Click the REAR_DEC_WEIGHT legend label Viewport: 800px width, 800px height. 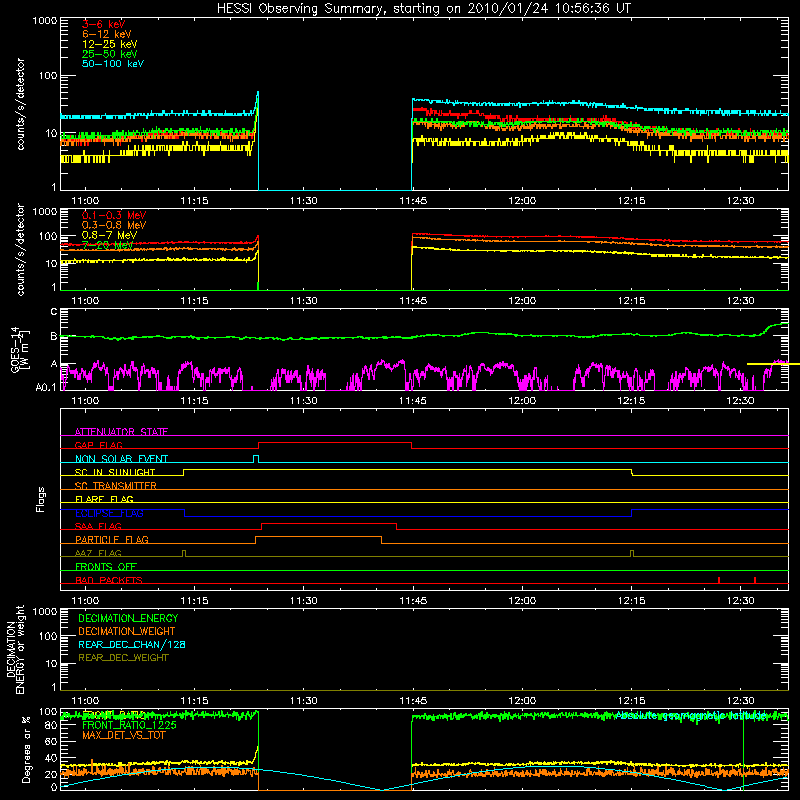[123, 658]
